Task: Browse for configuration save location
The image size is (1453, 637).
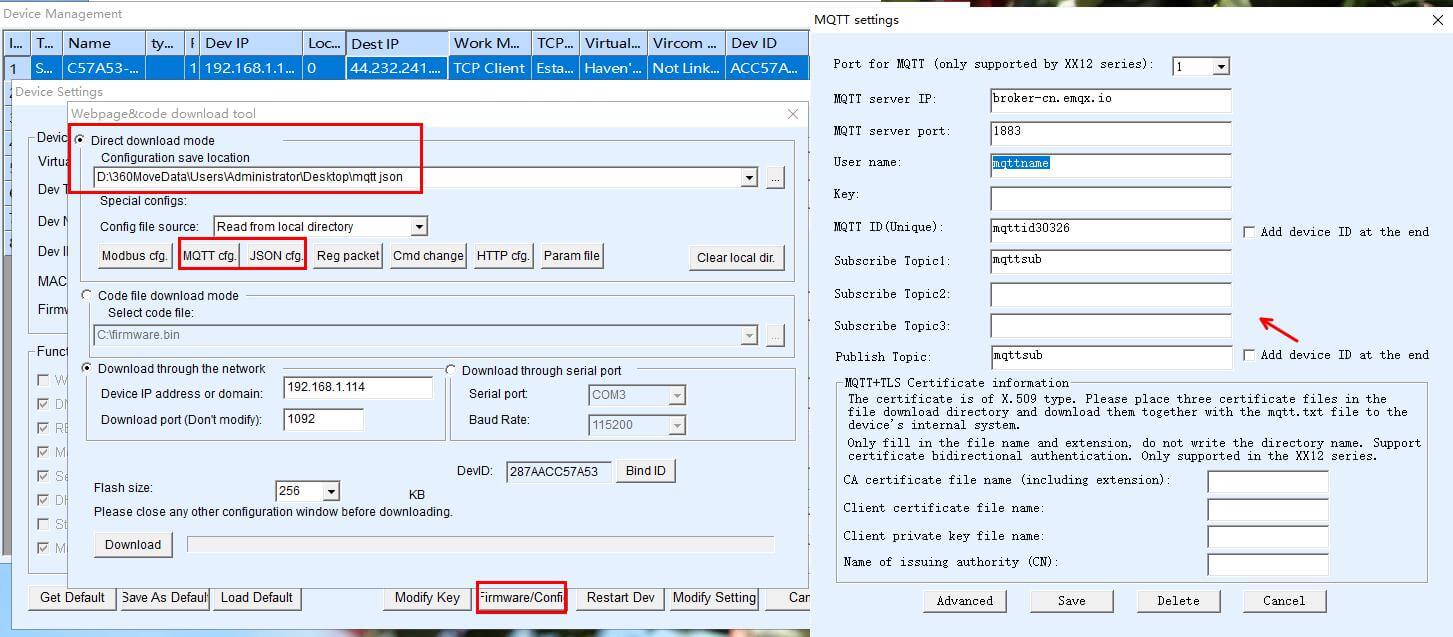Action: 775,177
